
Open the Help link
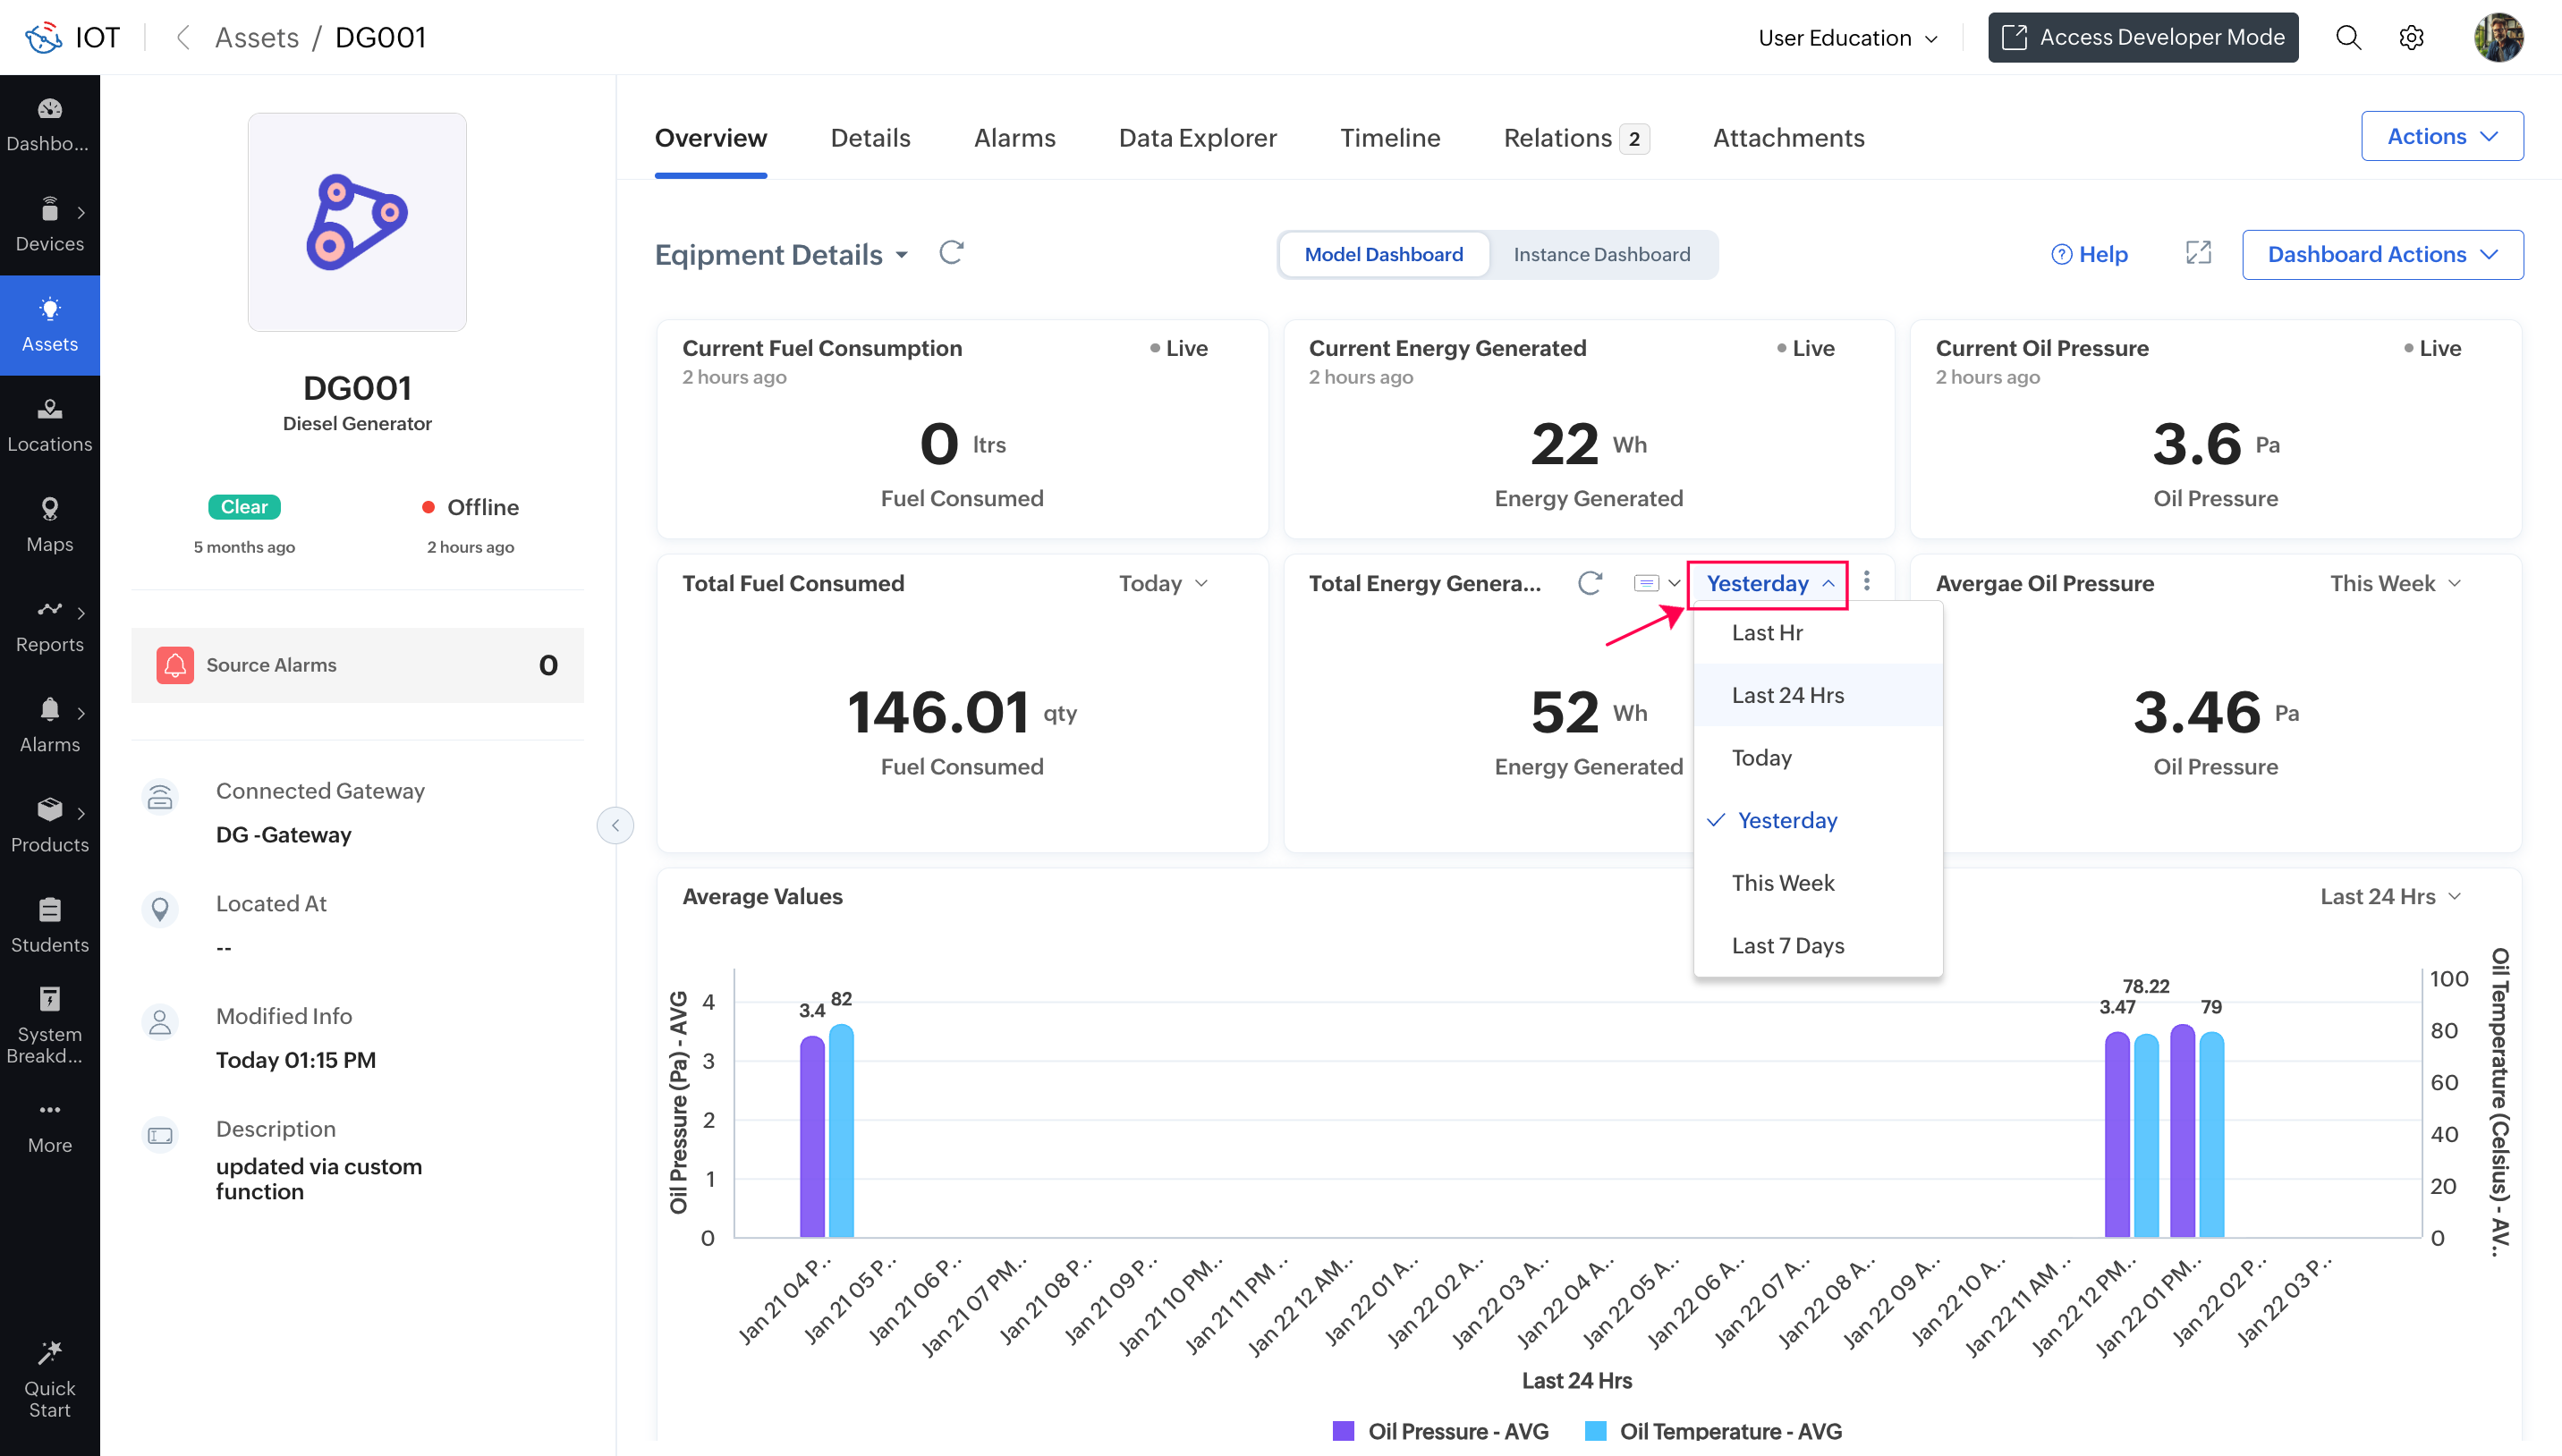[x=2089, y=254]
